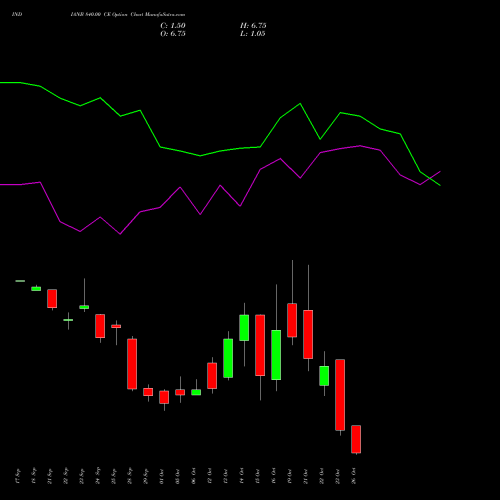Image resolution: width=500 pixels, height=500 pixels.
Task: Click the 'IND' text in the header
Action: (17, 14)
